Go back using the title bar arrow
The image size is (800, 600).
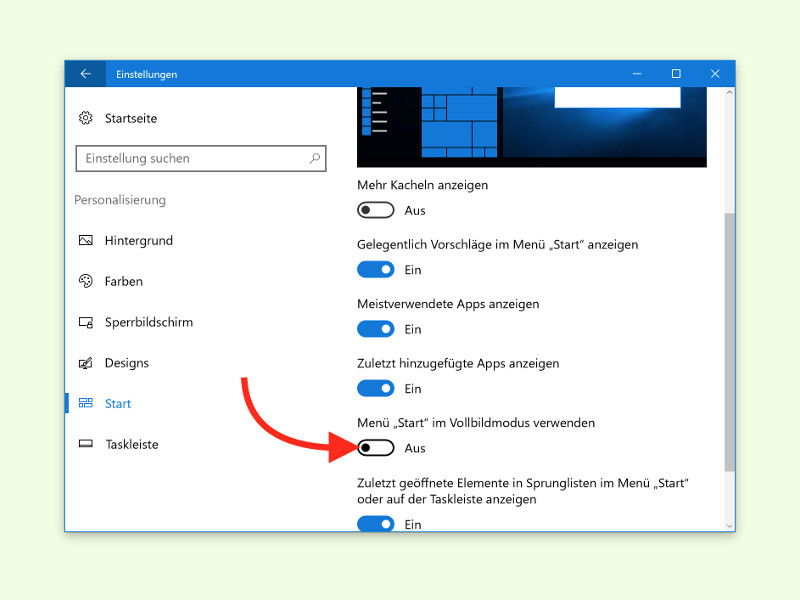click(85, 74)
